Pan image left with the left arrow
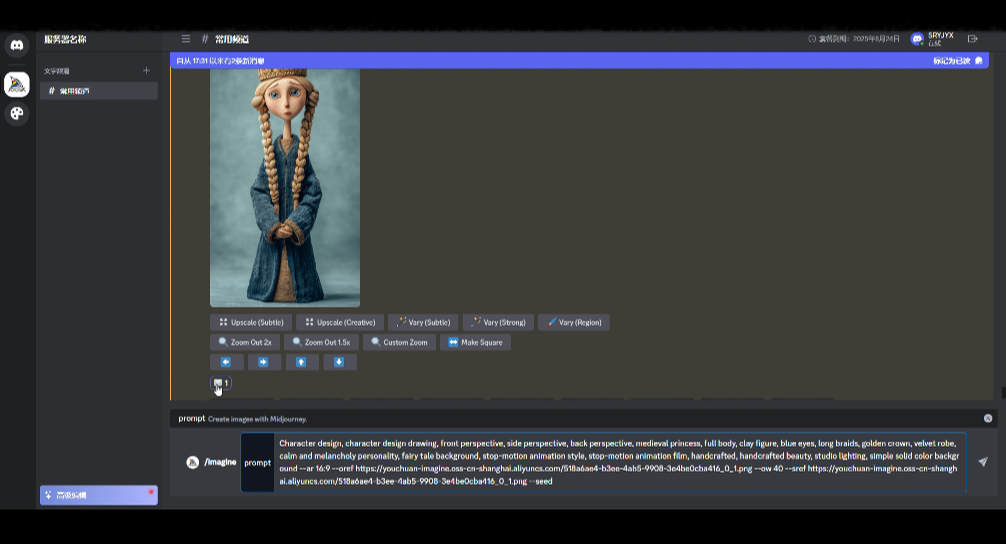1006x544 pixels. coord(226,362)
